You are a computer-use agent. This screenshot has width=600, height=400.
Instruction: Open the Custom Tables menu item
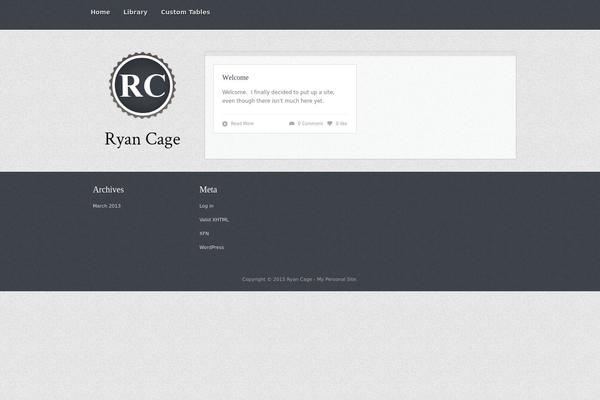pyautogui.click(x=185, y=12)
